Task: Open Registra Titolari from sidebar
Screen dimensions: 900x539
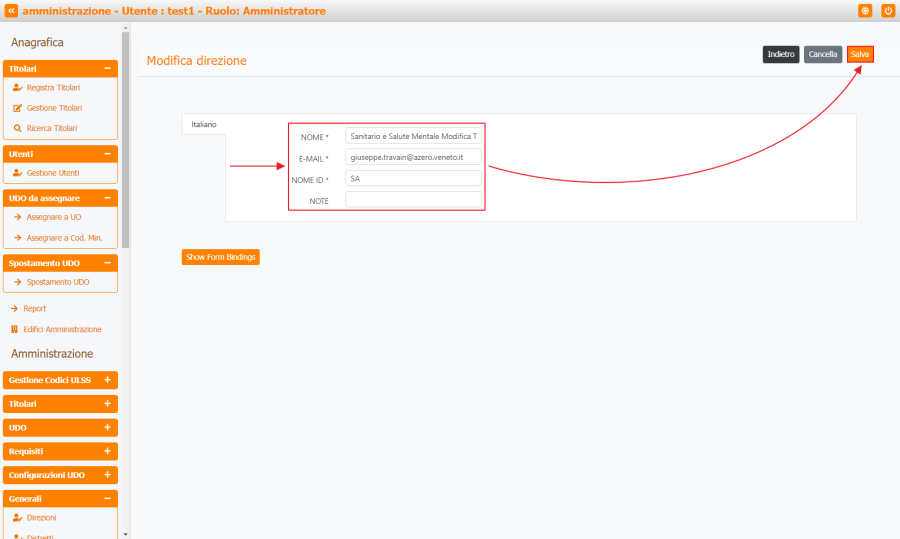Action: (x=53, y=88)
